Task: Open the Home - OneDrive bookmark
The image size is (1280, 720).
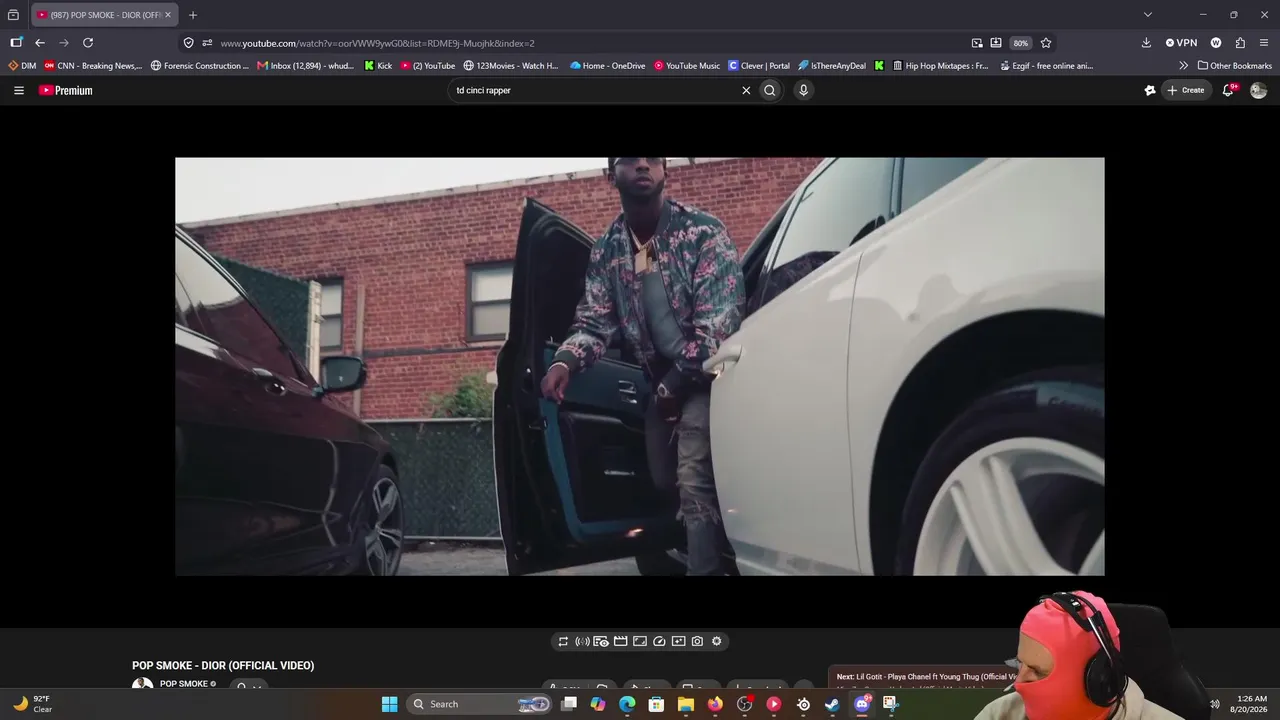Action: point(608,66)
